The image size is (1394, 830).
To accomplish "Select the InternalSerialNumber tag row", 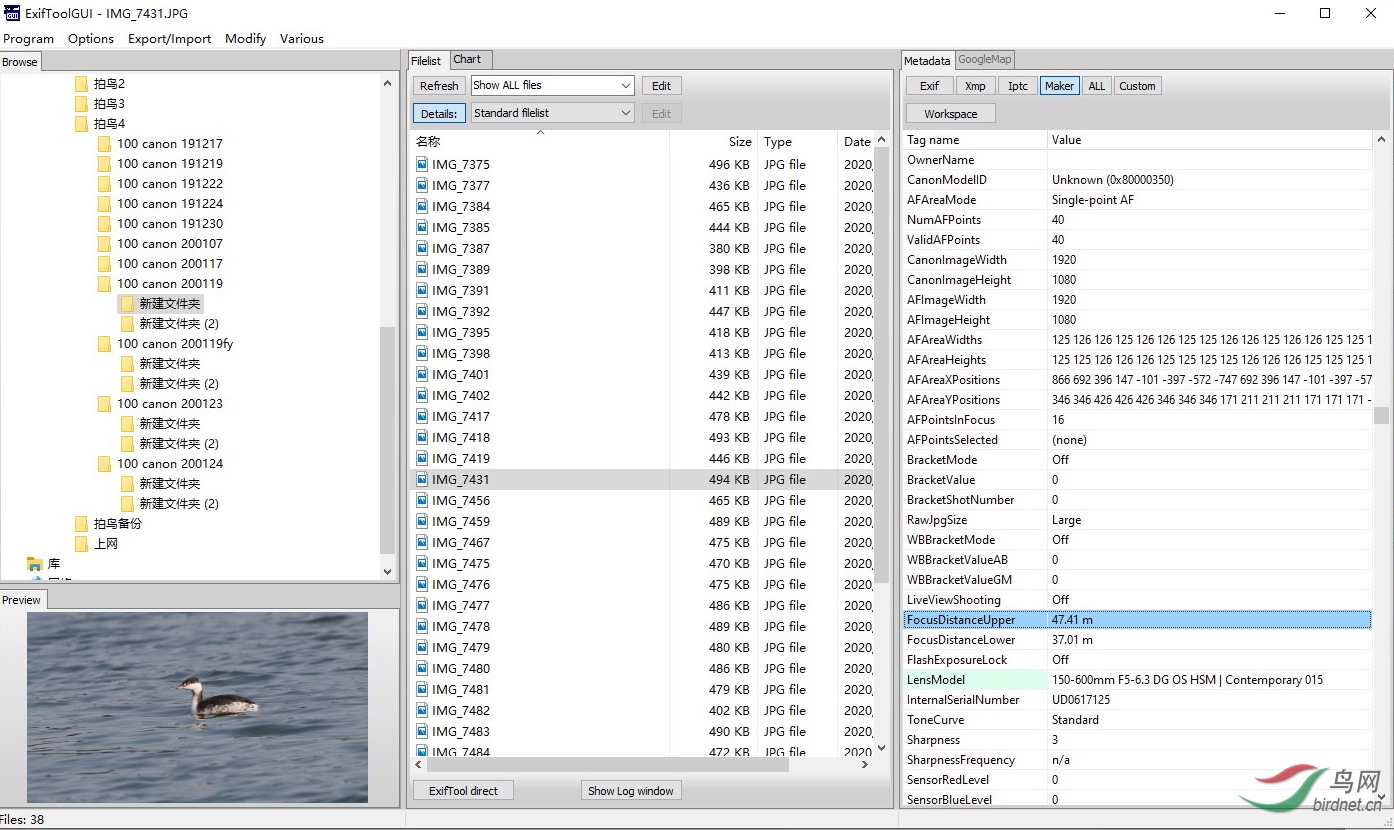I will coord(1137,700).
